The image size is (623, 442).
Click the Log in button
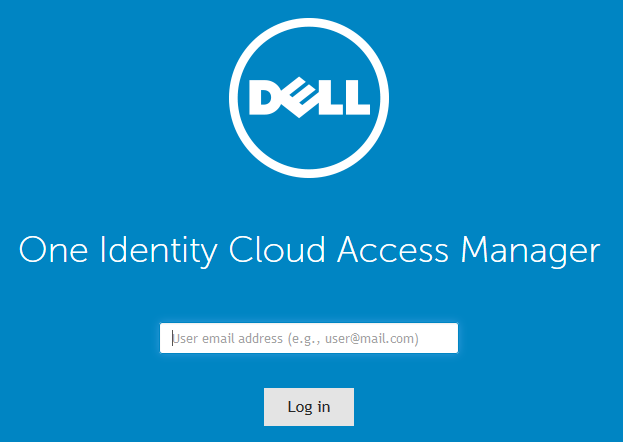pyautogui.click(x=309, y=407)
